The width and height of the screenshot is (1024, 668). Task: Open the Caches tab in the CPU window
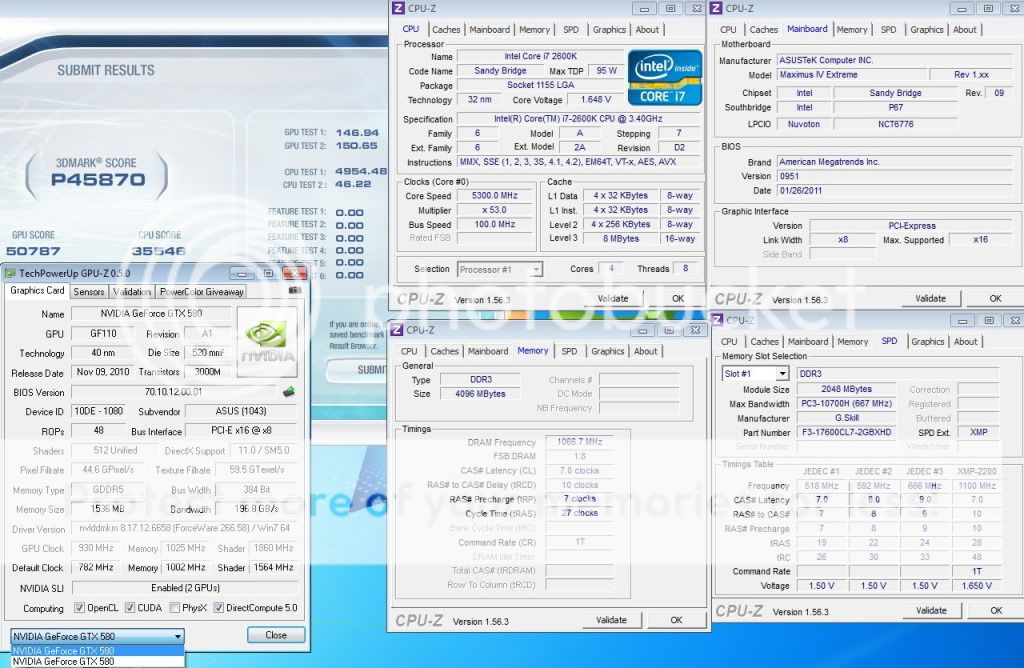445,29
